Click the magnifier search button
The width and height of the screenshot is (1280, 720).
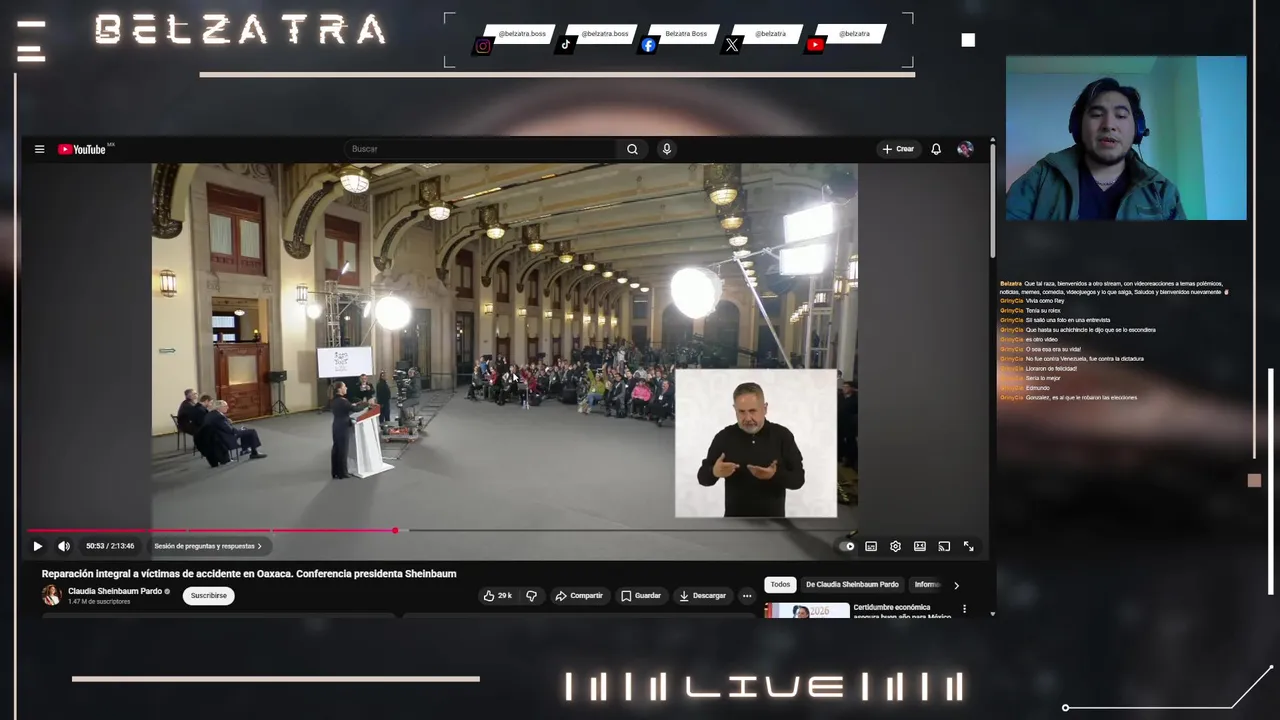click(x=632, y=149)
